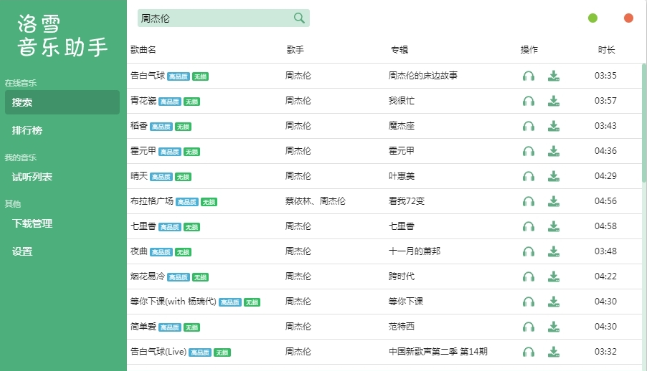647x371 pixels.
Task: Select artist text 蔡依林、周杰伦
Action: click(315, 201)
